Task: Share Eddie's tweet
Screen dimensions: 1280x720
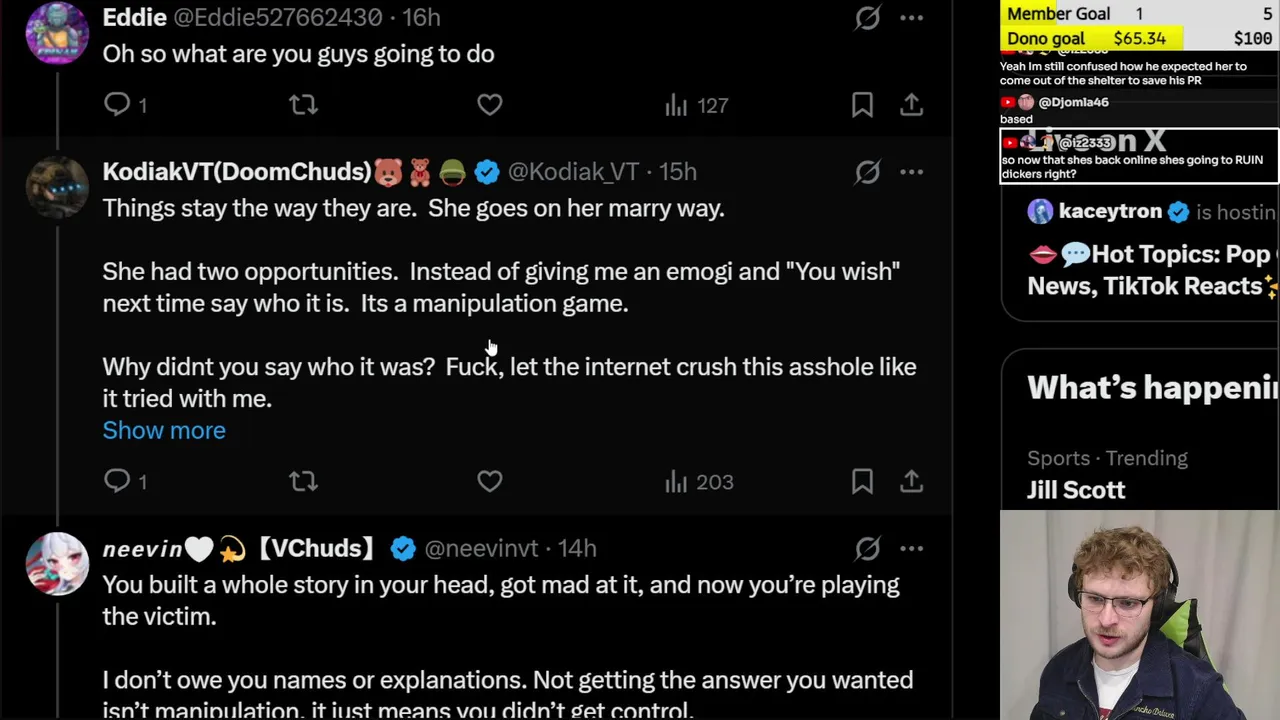Action: (911, 104)
